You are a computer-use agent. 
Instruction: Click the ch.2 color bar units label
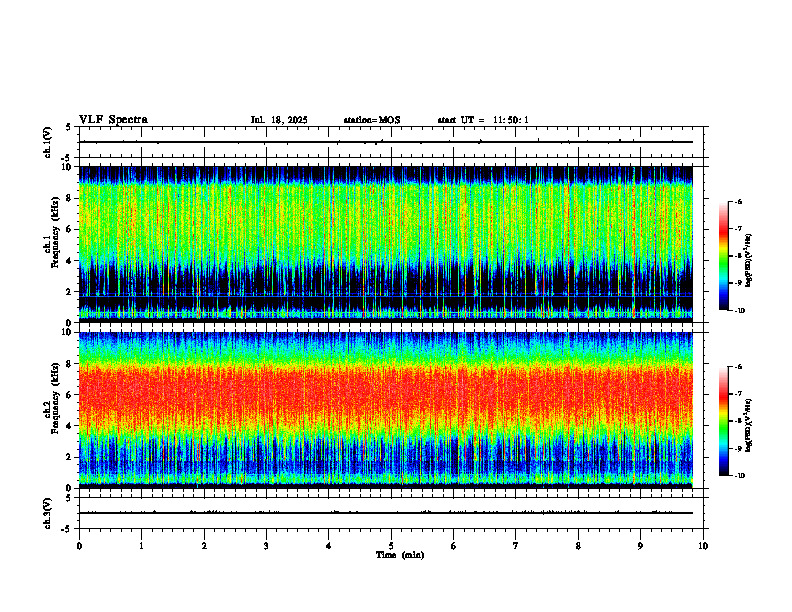coord(749,425)
